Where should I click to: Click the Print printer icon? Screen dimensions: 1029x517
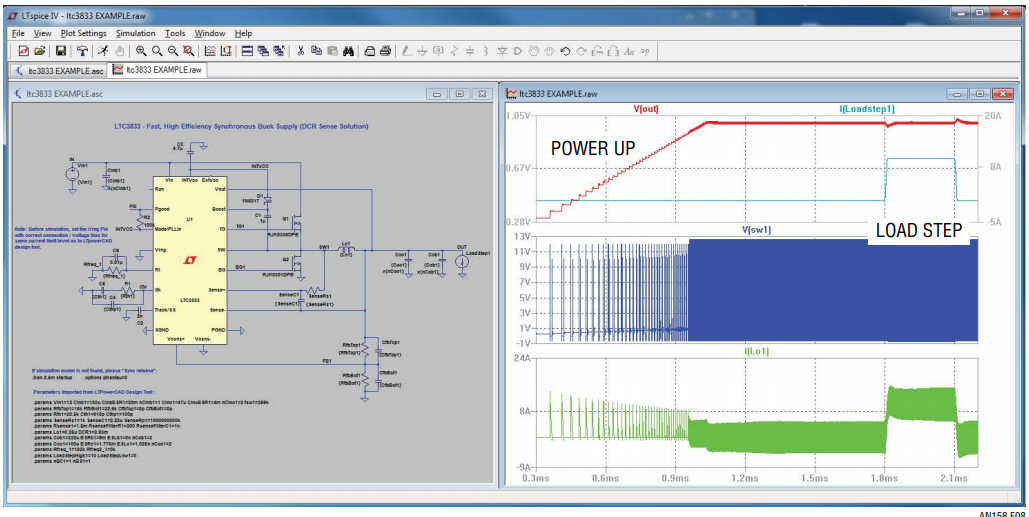(385, 51)
